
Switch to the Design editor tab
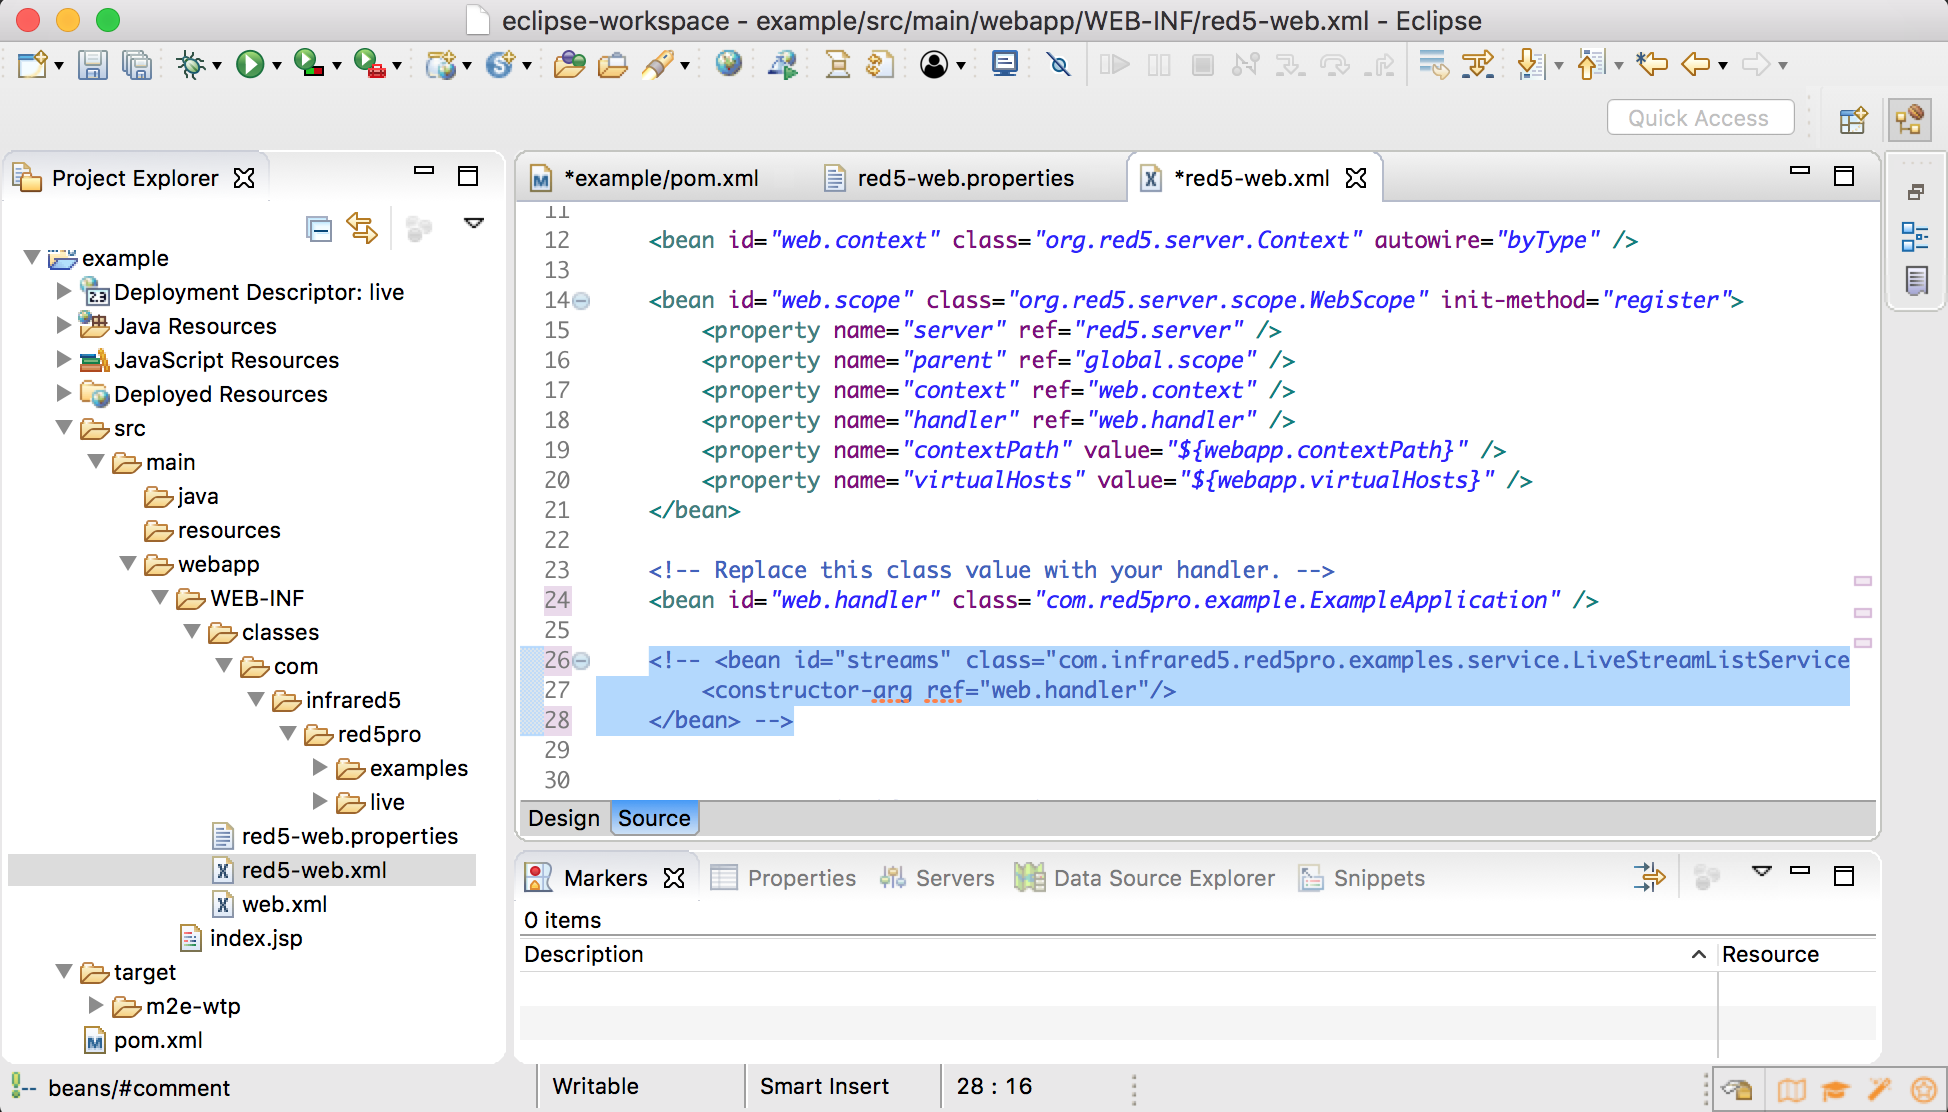tap(564, 818)
